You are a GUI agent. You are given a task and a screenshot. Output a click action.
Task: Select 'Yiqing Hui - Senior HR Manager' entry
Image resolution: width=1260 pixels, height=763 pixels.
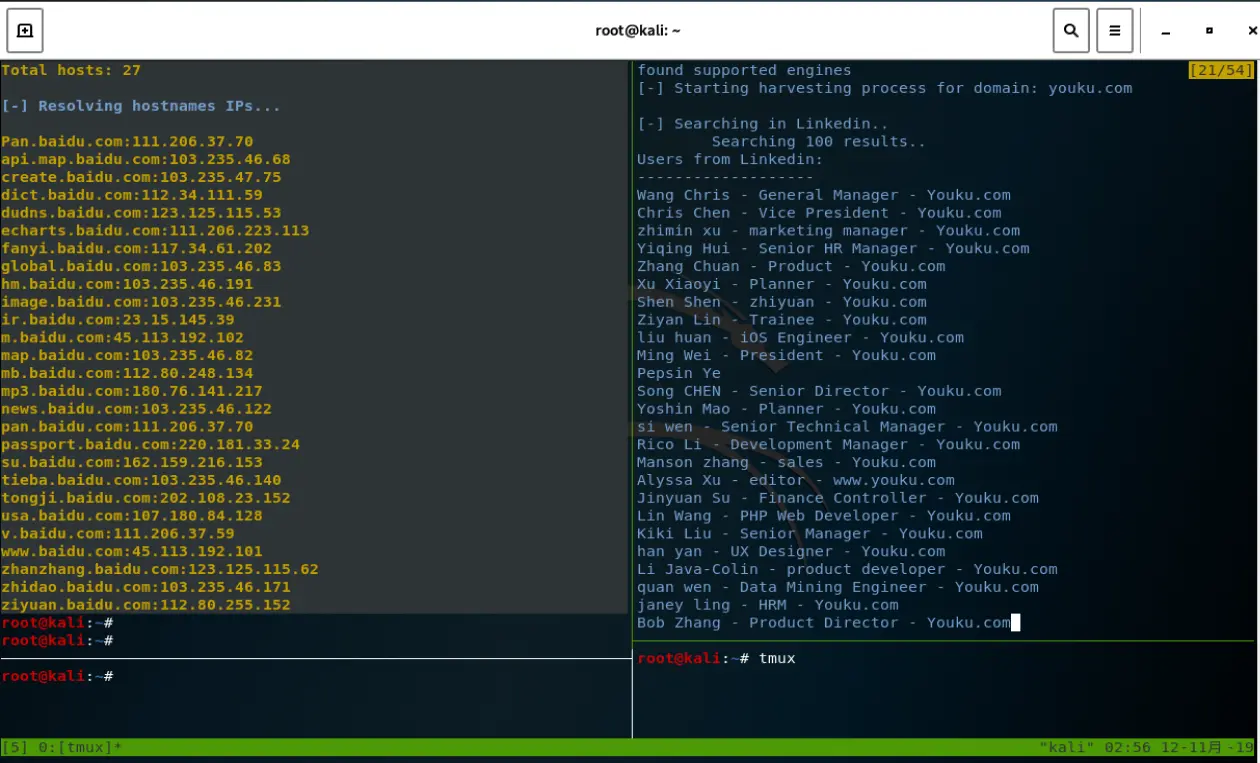click(x=833, y=248)
